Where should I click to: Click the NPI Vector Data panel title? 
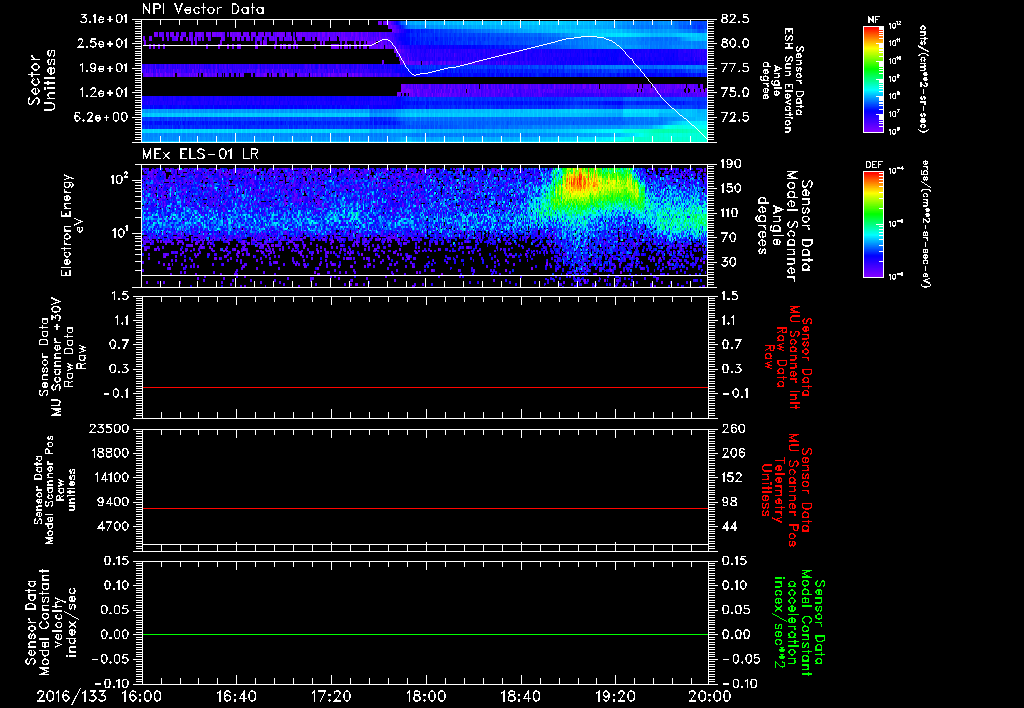[x=203, y=9]
